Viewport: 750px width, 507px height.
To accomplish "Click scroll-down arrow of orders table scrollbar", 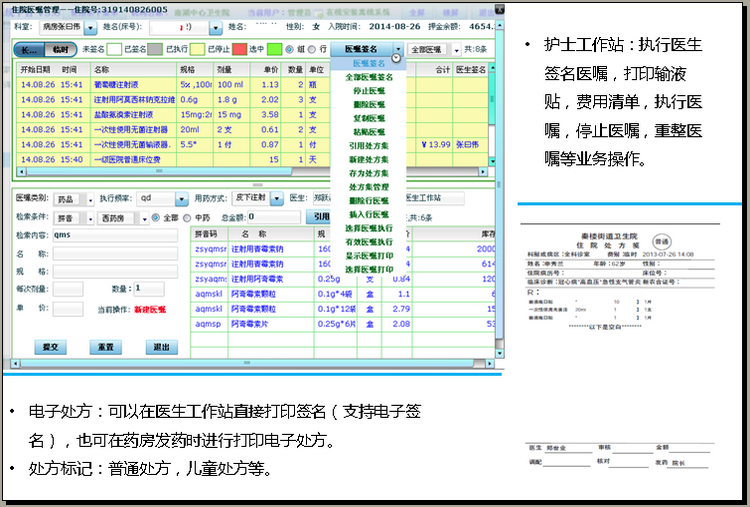I will click(x=492, y=162).
